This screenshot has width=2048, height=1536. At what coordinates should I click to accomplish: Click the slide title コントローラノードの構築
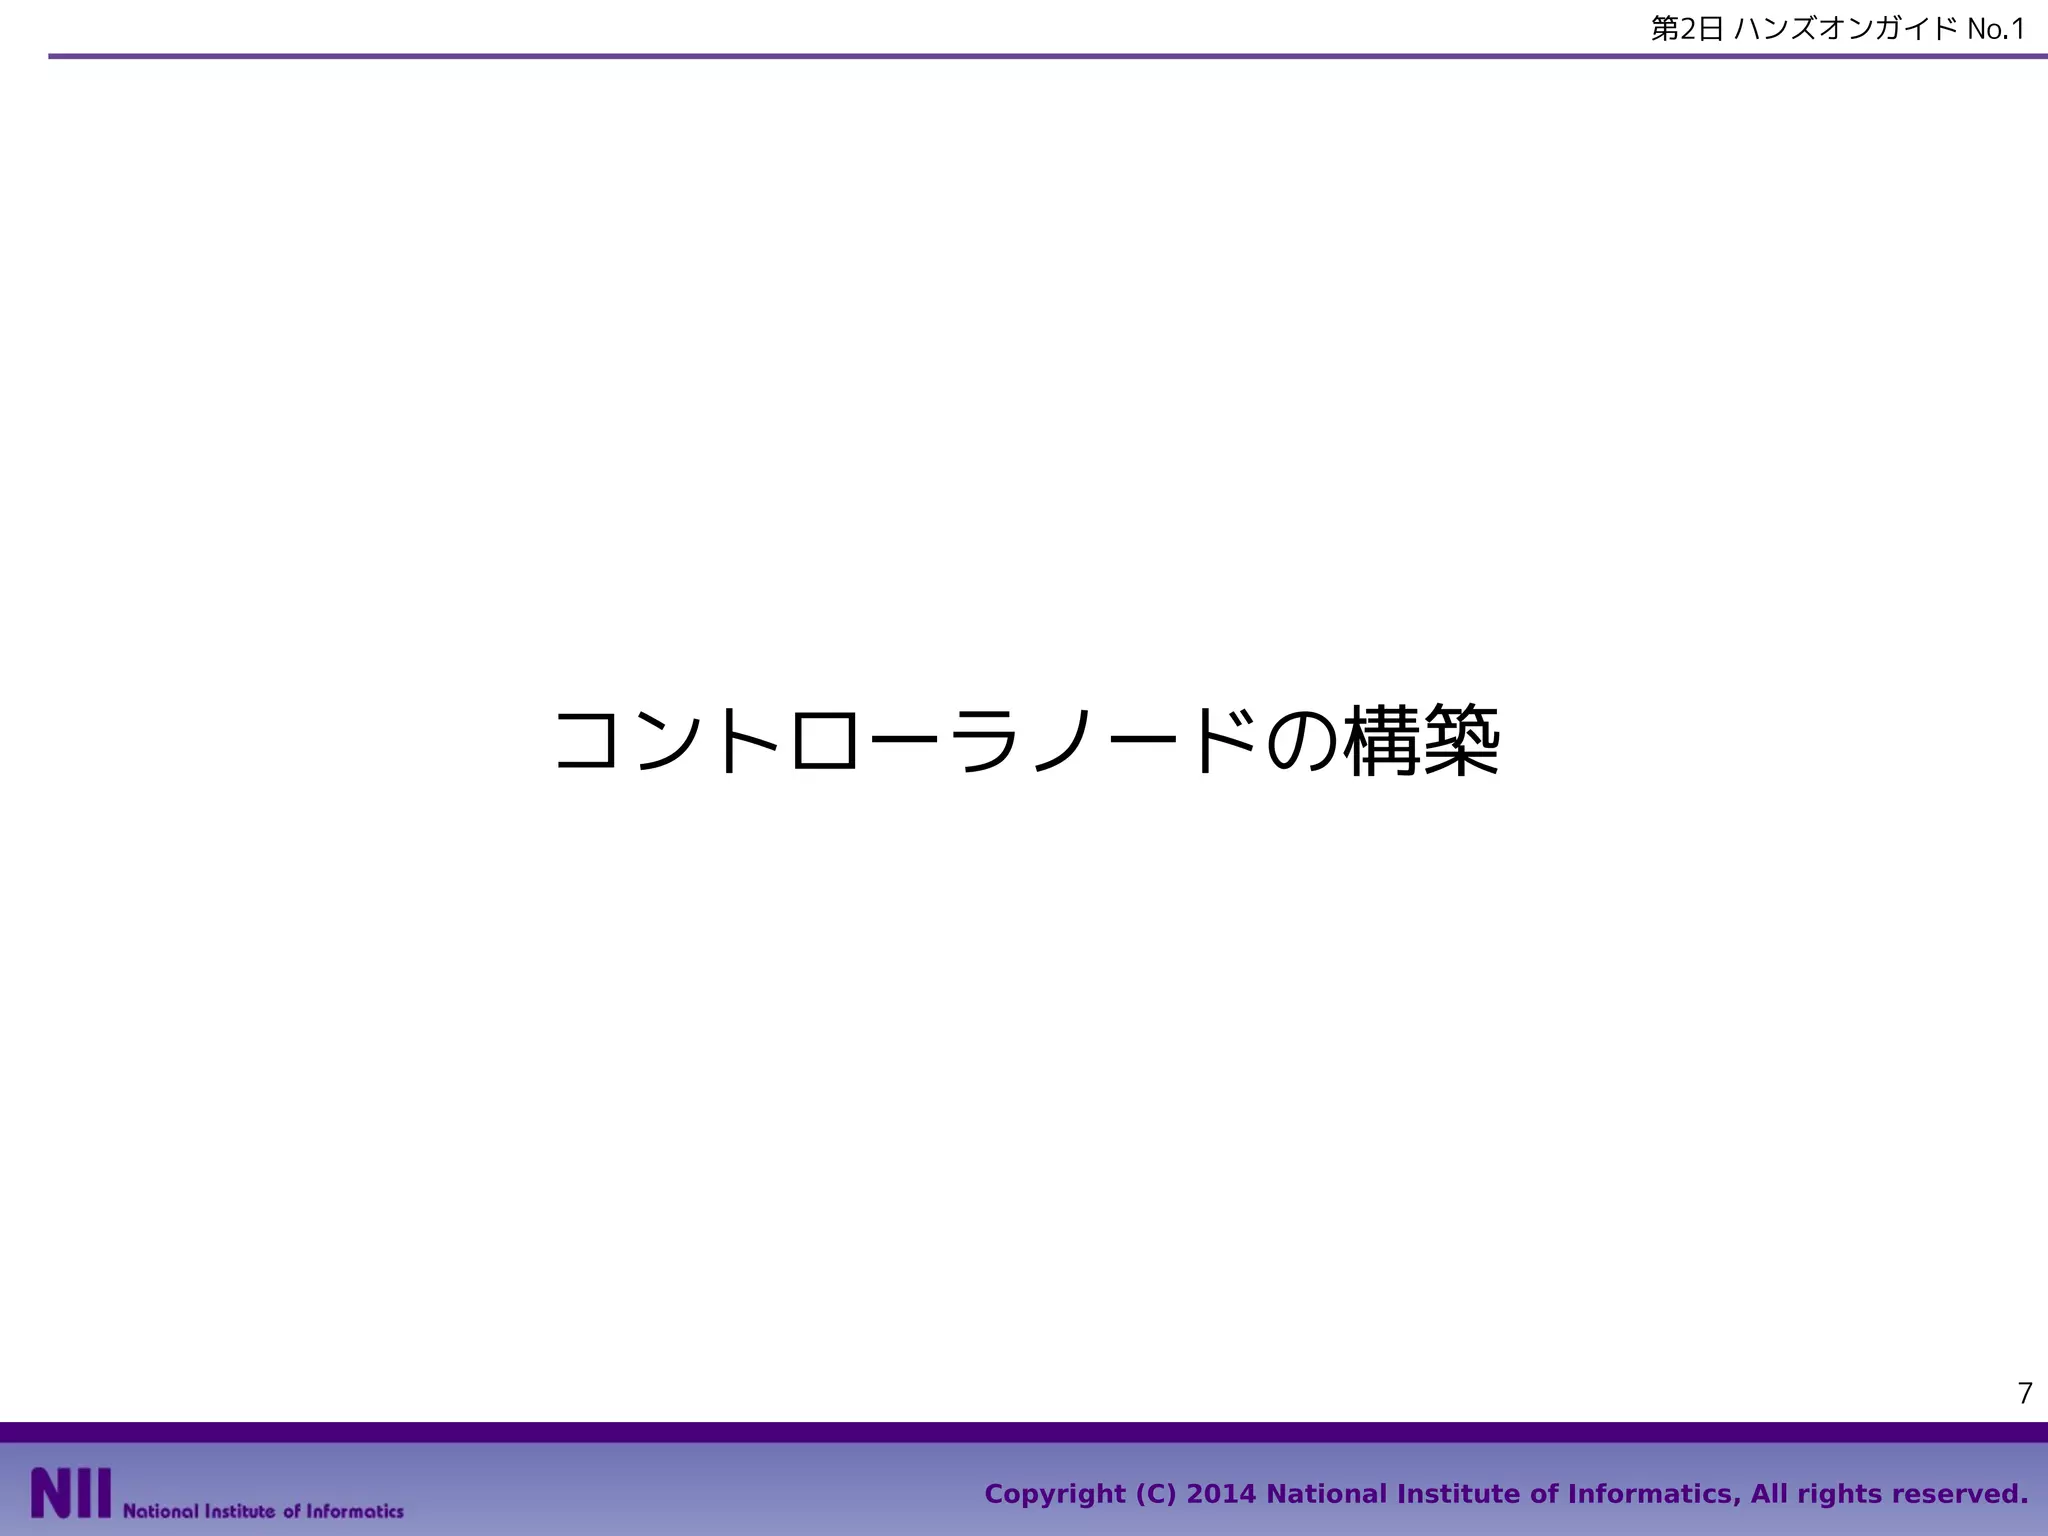1026,741
